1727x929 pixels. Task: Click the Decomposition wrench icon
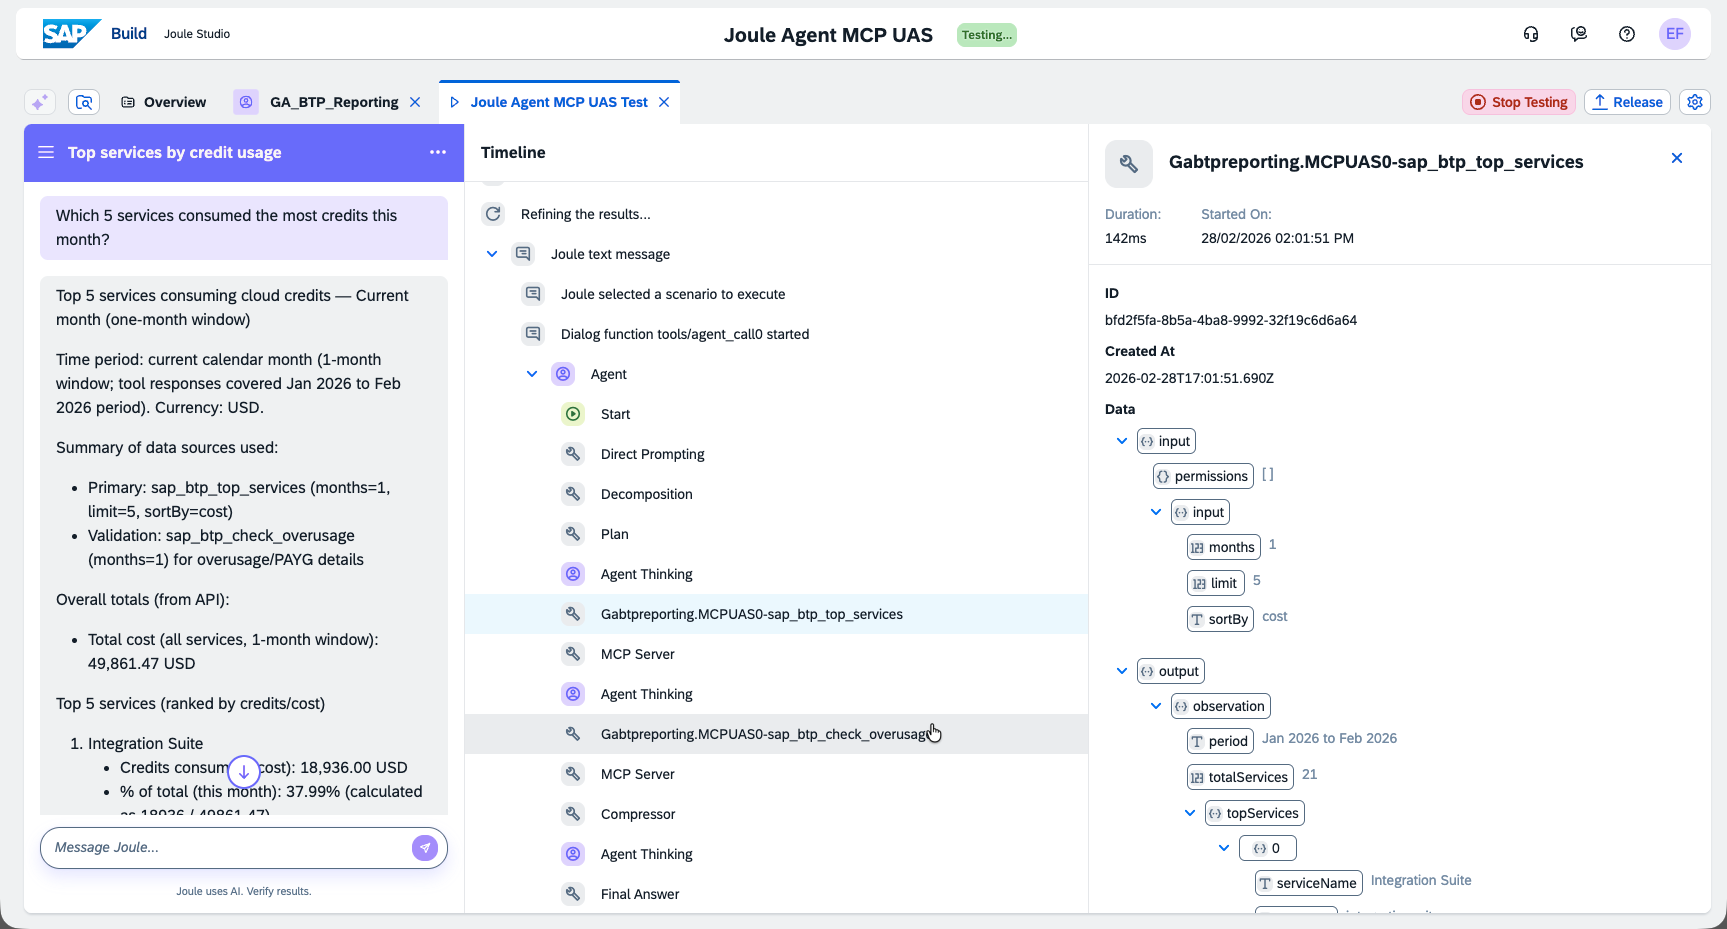pyautogui.click(x=573, y=494)
